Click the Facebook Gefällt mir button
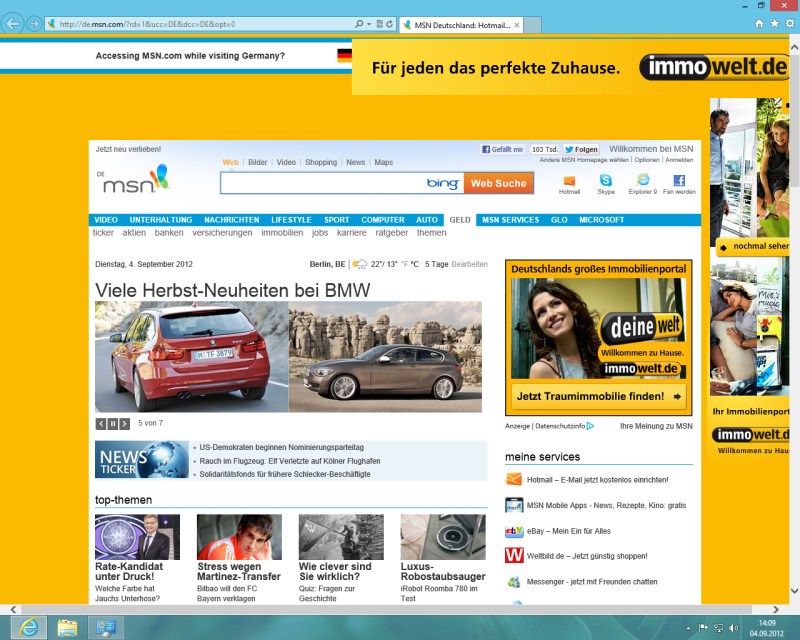Viewport: 800px width, 640px height. [x=503, y=149]
